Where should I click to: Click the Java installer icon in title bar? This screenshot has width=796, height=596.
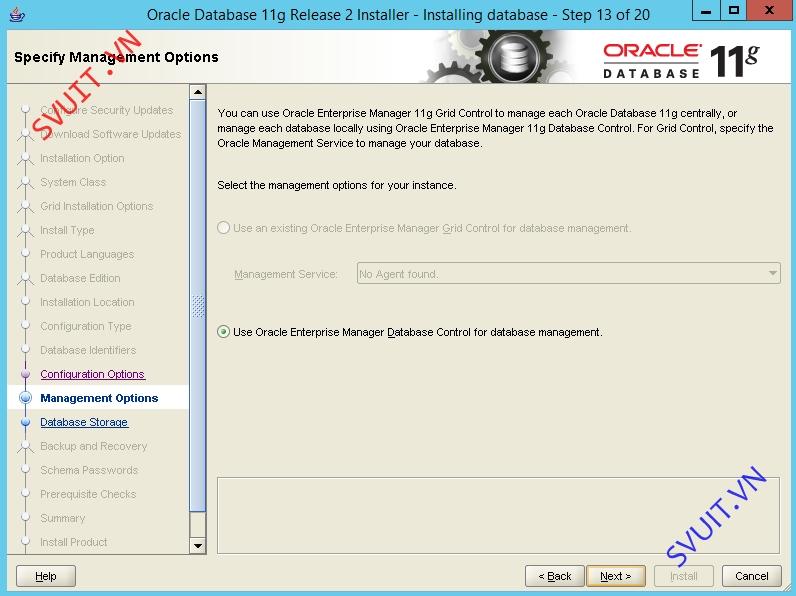17,14
